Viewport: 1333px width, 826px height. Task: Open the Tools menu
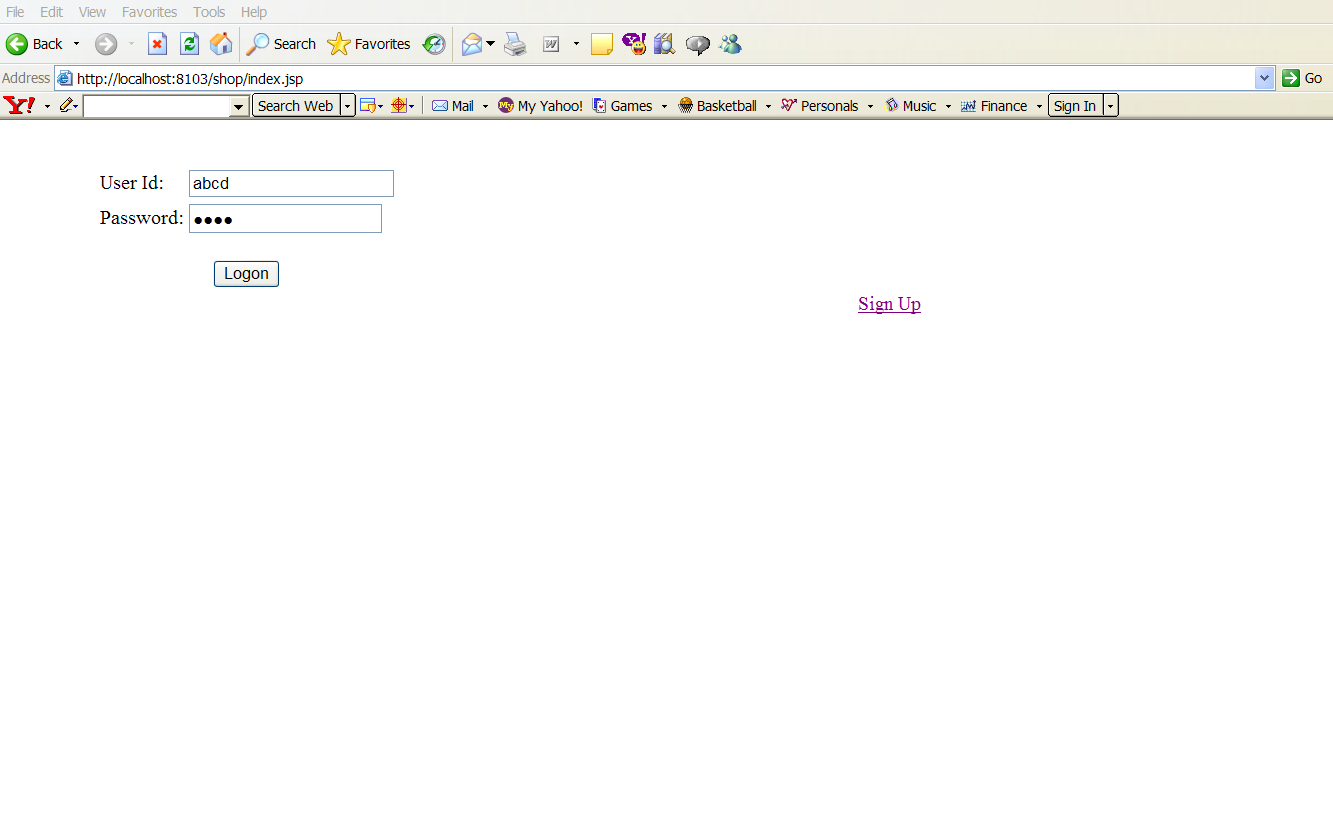(x=209, y=12)
